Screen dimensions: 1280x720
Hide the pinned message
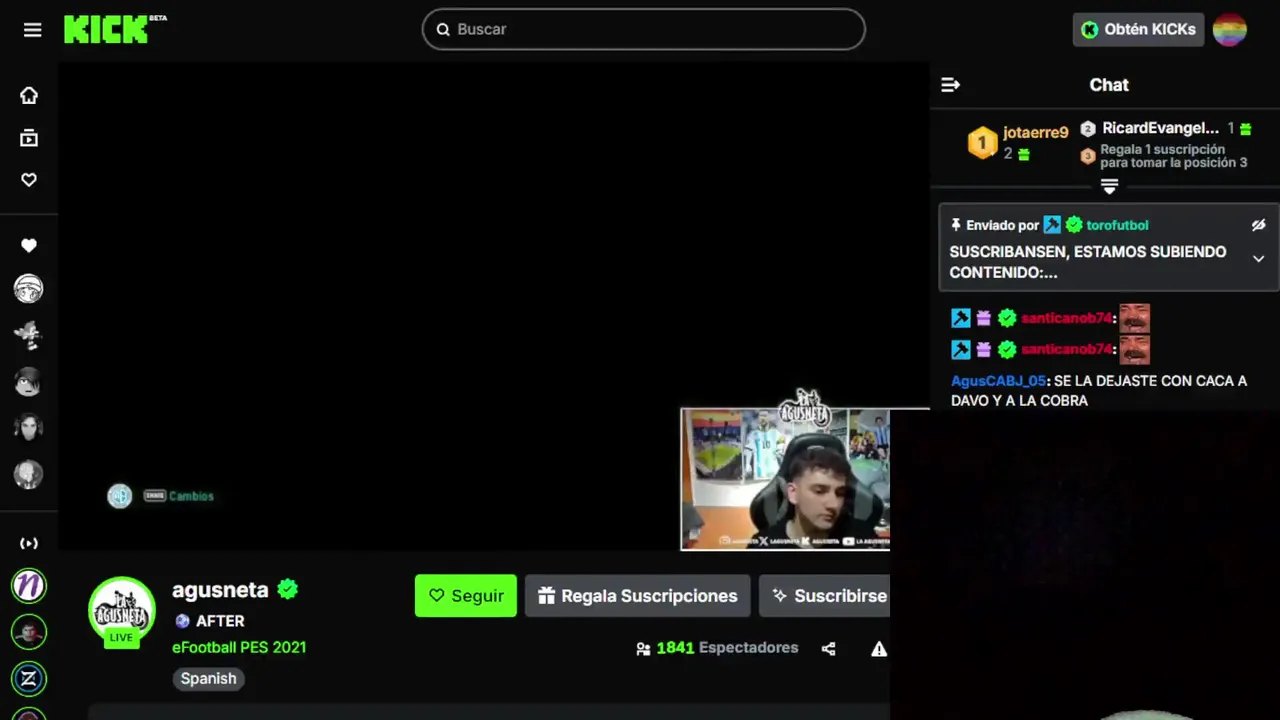pos(1259,225)
